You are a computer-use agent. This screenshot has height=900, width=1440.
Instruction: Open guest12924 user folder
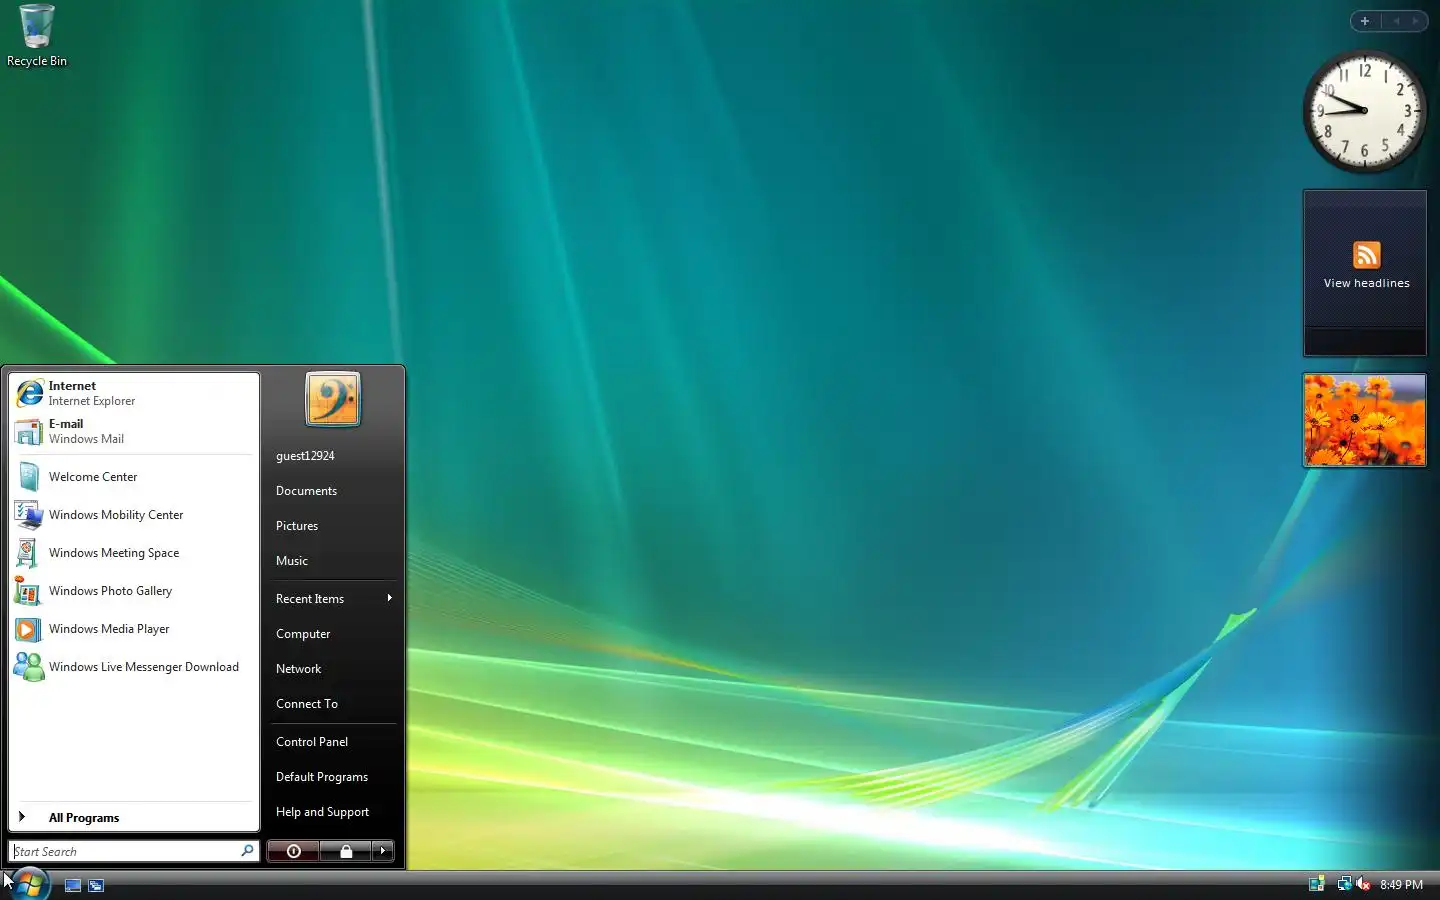point(334,455)
